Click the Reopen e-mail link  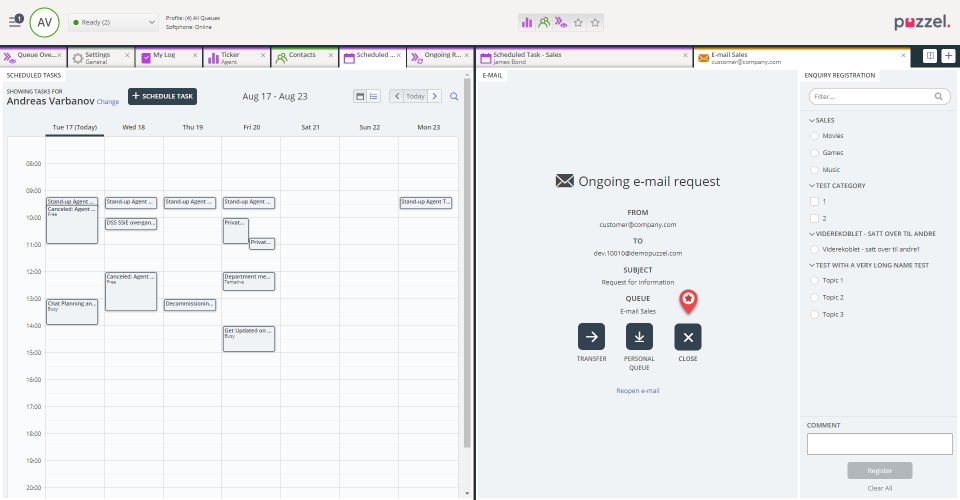638,391
